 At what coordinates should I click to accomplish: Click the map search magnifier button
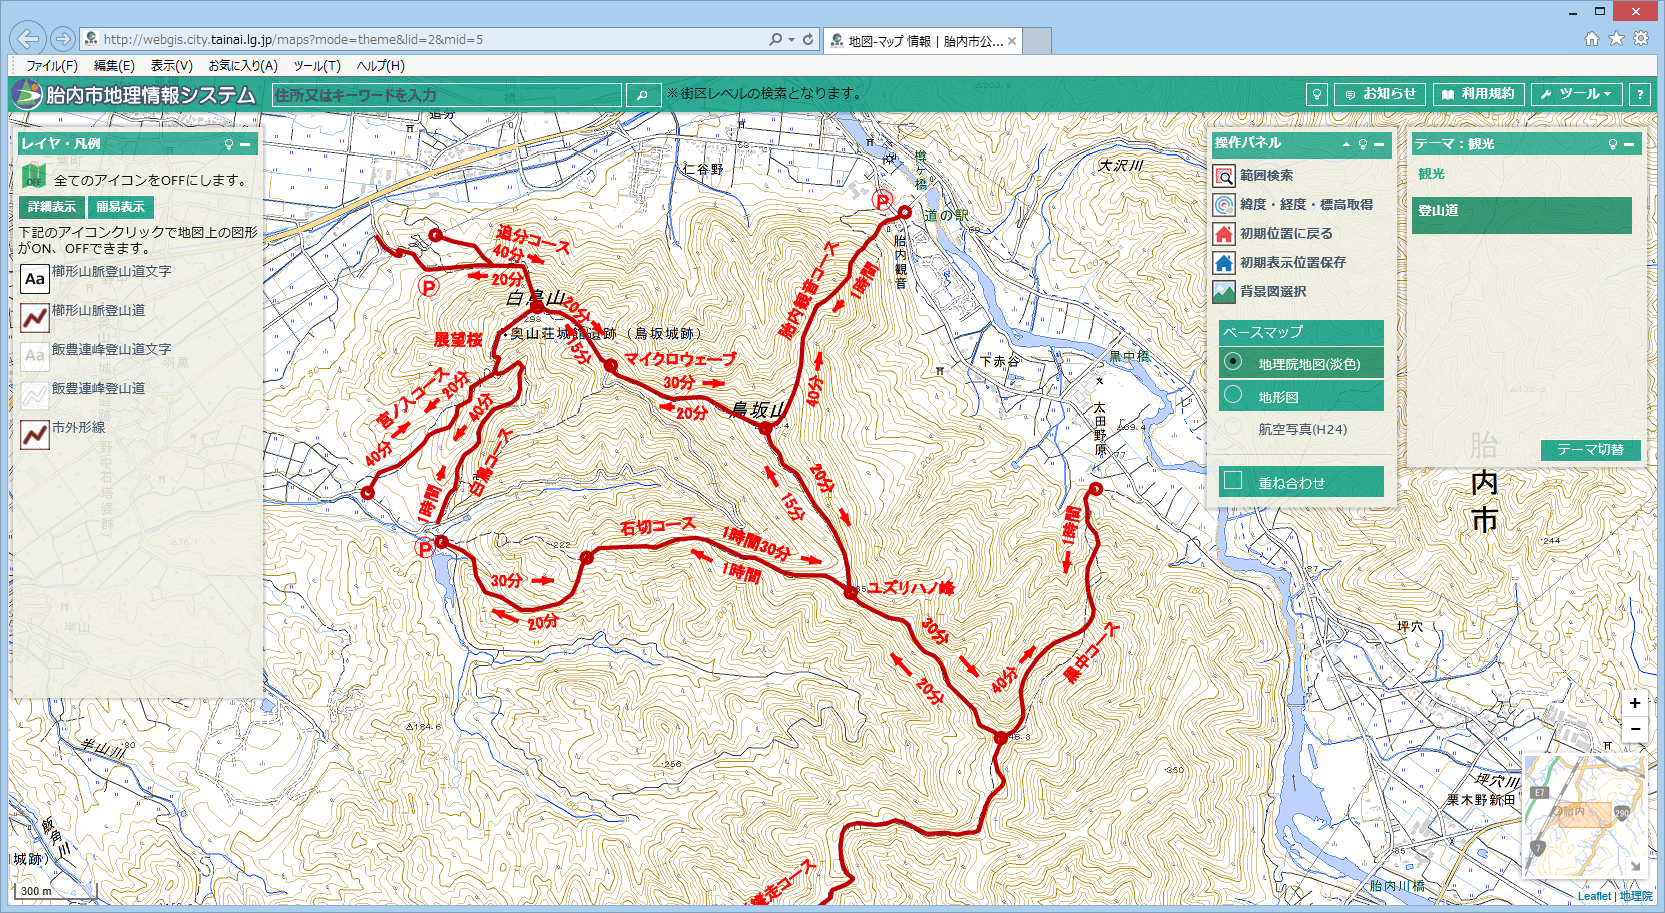click(x=642, y=95)
